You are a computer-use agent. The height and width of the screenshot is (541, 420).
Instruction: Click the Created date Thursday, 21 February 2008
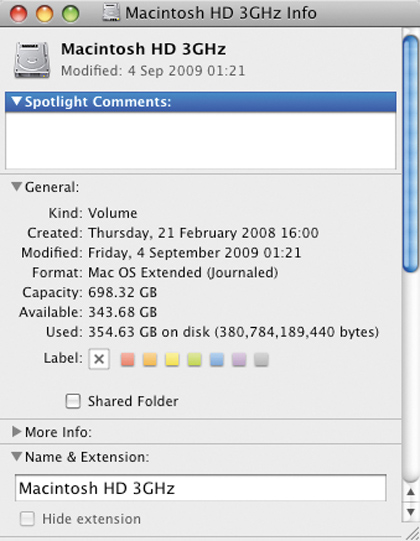click(x=203, y=233)
